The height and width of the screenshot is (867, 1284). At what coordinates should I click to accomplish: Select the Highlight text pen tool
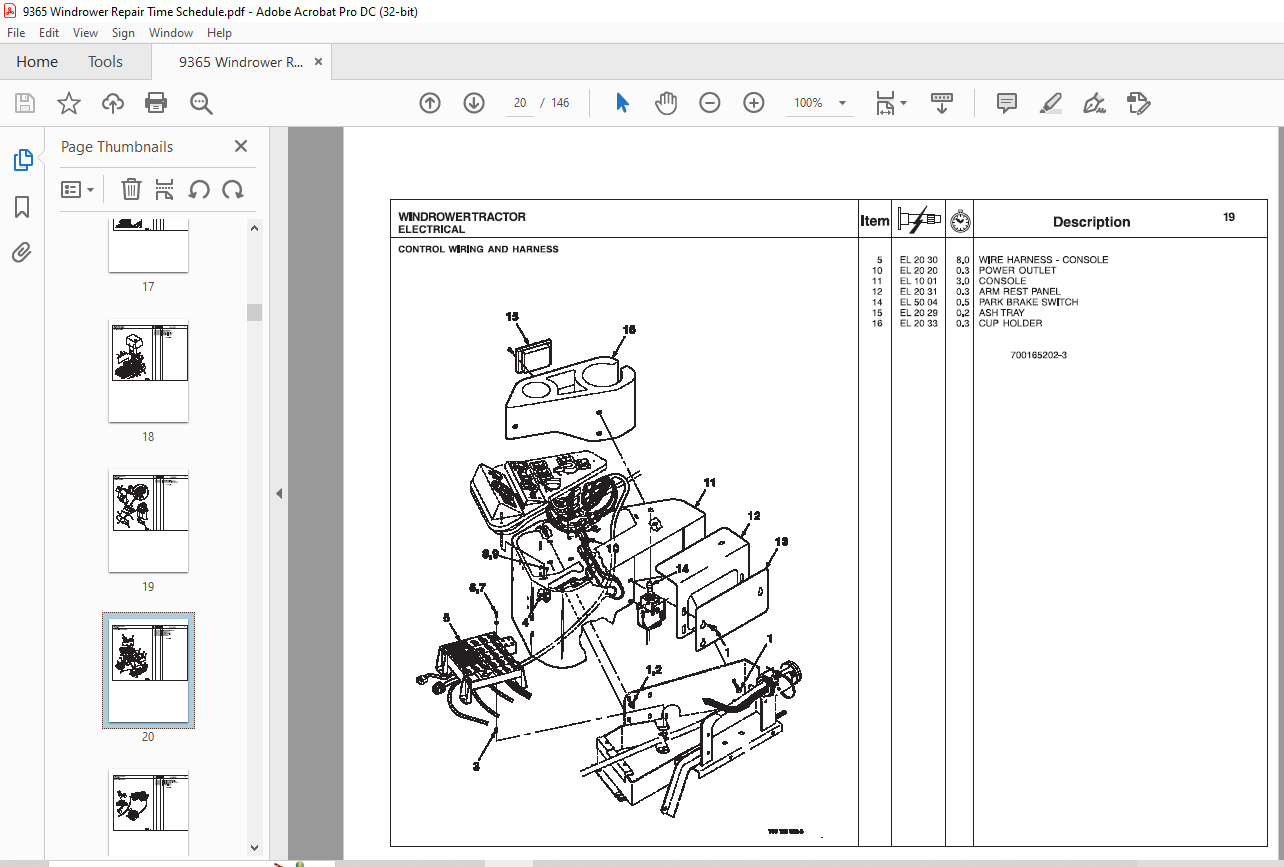click(1051, 103)
